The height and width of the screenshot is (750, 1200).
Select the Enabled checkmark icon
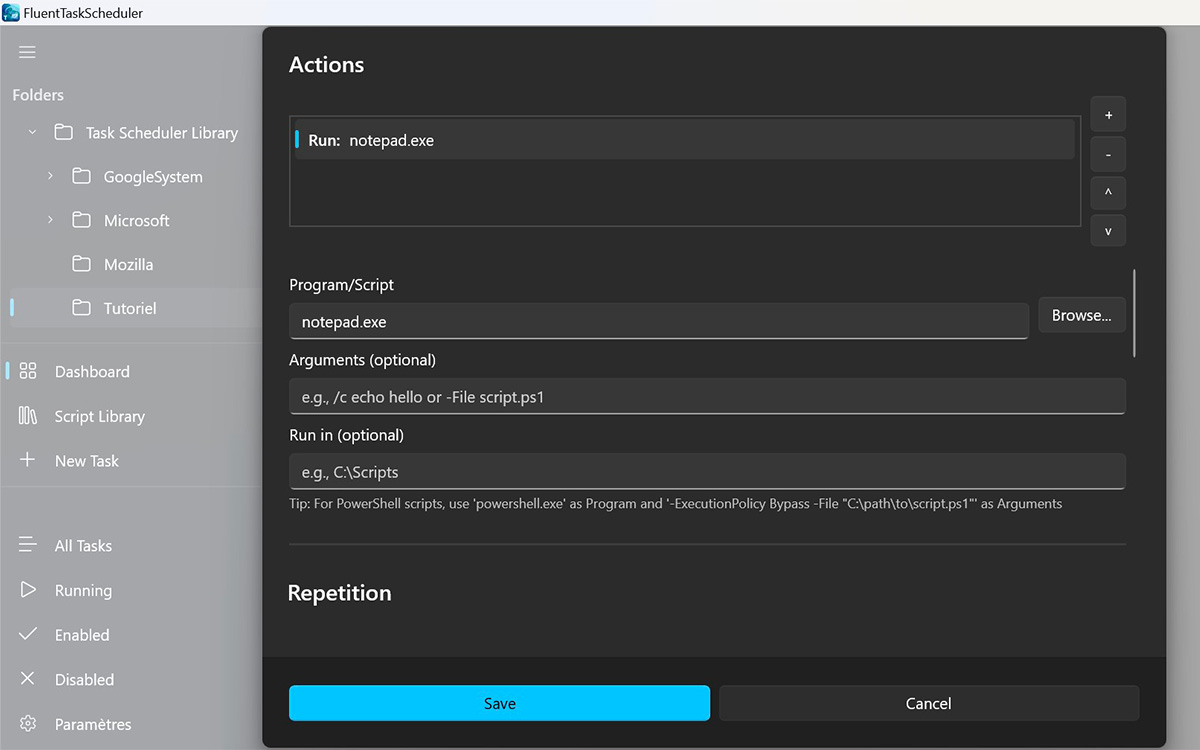pos(27,634)
